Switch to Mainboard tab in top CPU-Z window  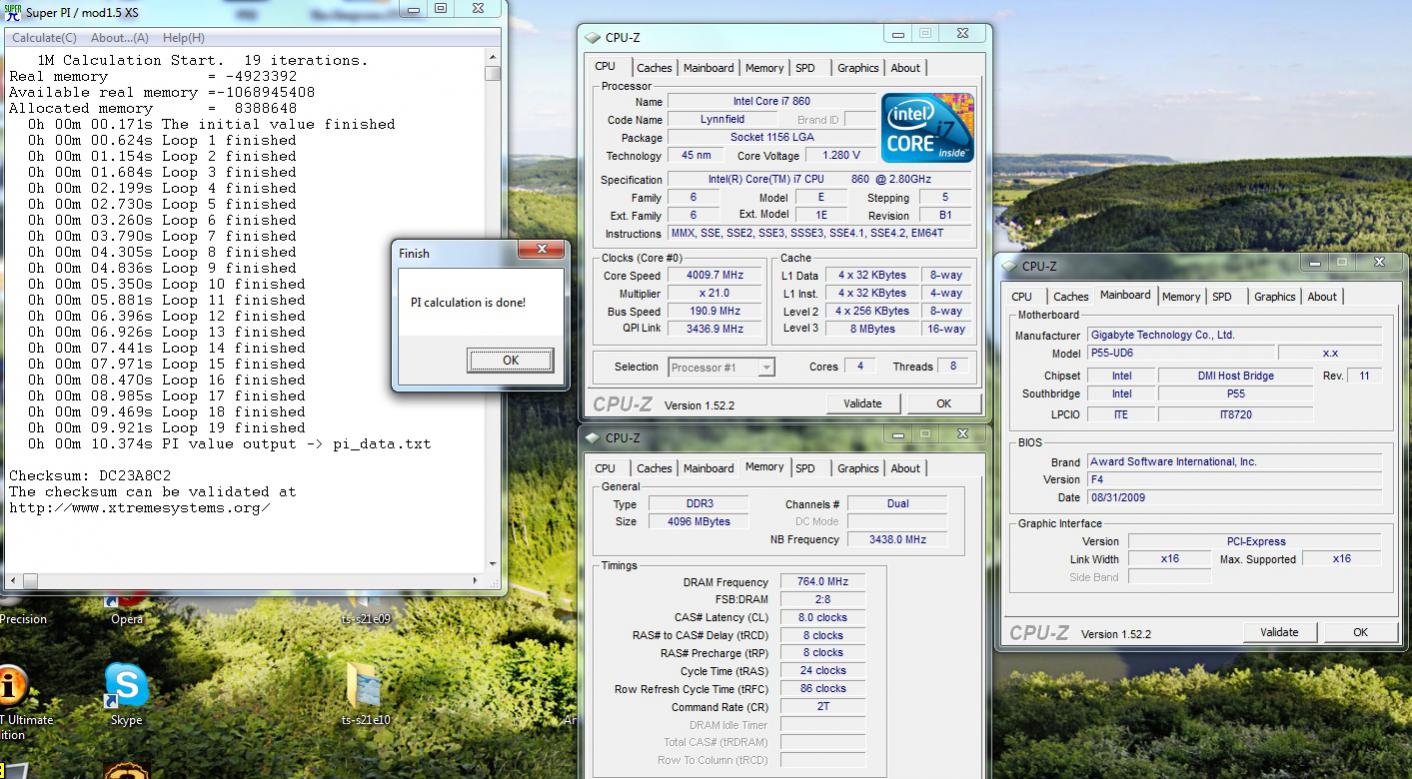tap(708, 68)
